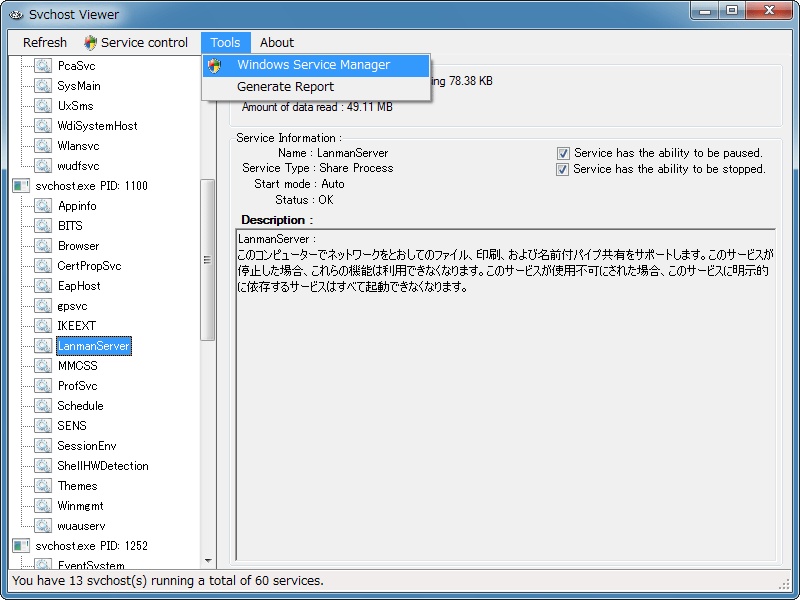Select the wuauserv service label
Screen dimensions: 800x600
click(81, 526)
